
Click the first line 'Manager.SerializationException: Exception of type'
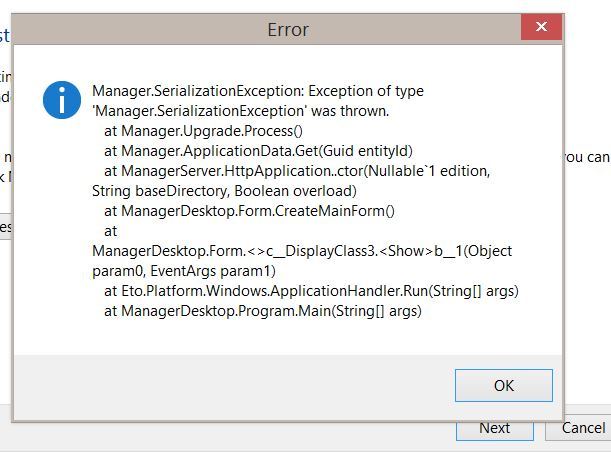pyautogui.click(x=258, y=91)
